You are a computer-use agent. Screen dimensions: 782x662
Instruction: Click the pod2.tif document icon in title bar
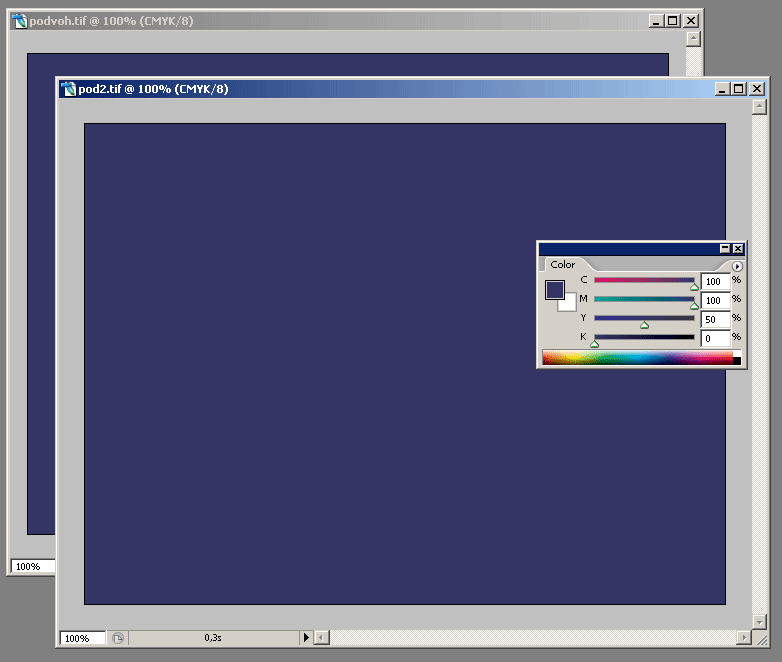click(68, 89)
